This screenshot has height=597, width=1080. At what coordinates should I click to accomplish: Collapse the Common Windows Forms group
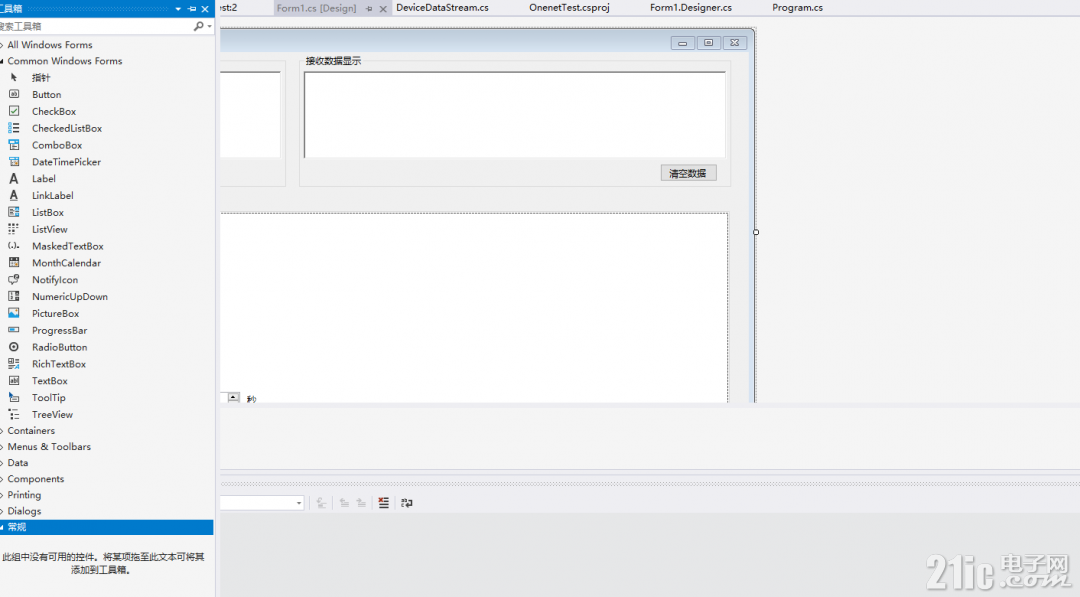click(2, 61)
